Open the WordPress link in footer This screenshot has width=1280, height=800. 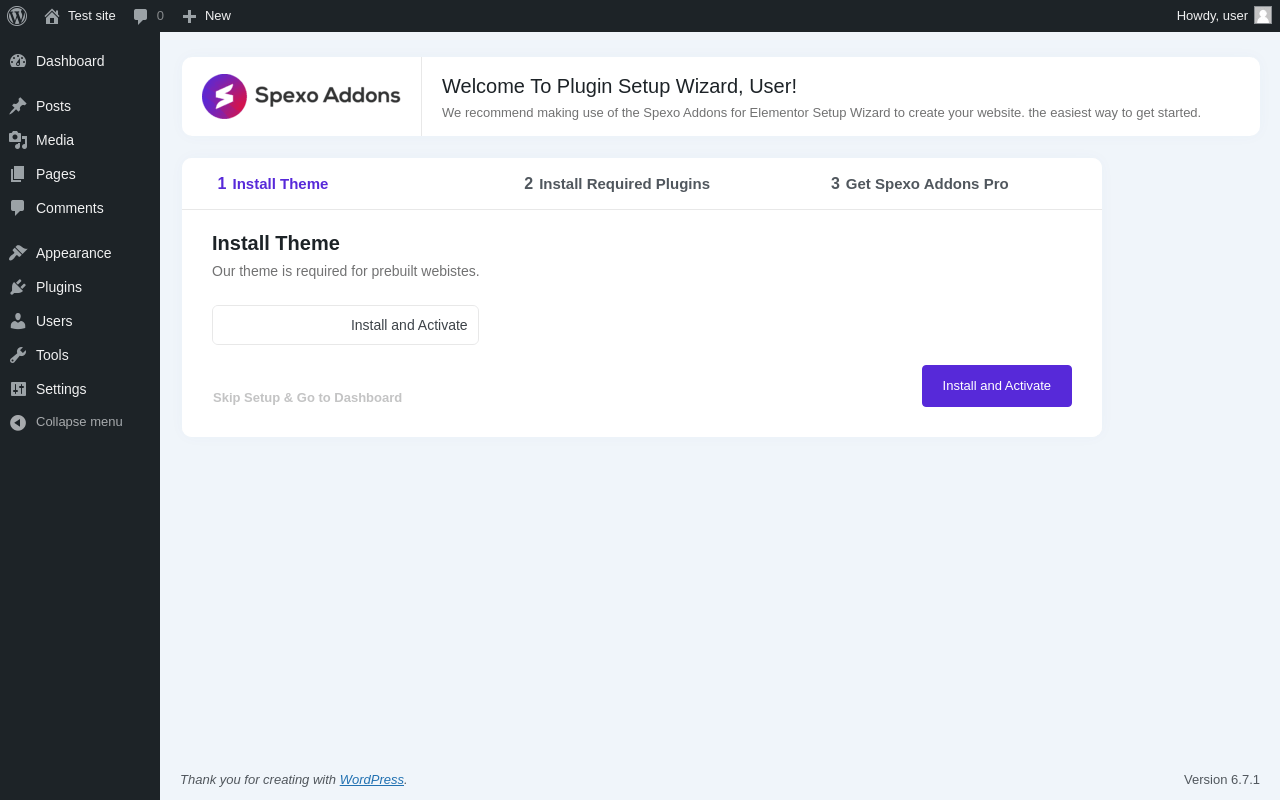(372, 780)
